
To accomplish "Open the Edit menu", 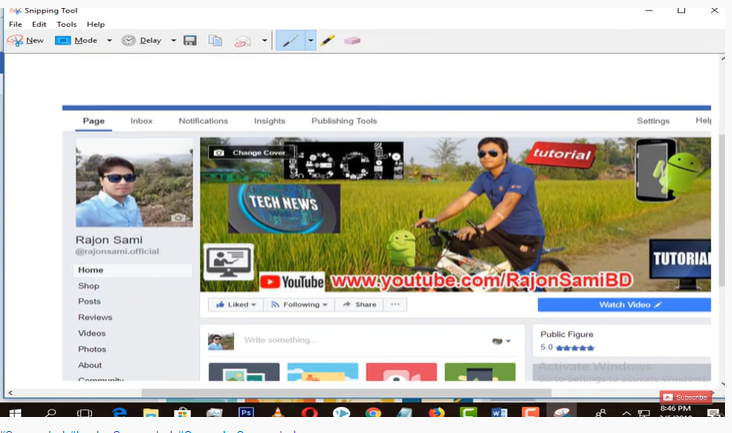I will pyautogui.click(x=39, y=24).
